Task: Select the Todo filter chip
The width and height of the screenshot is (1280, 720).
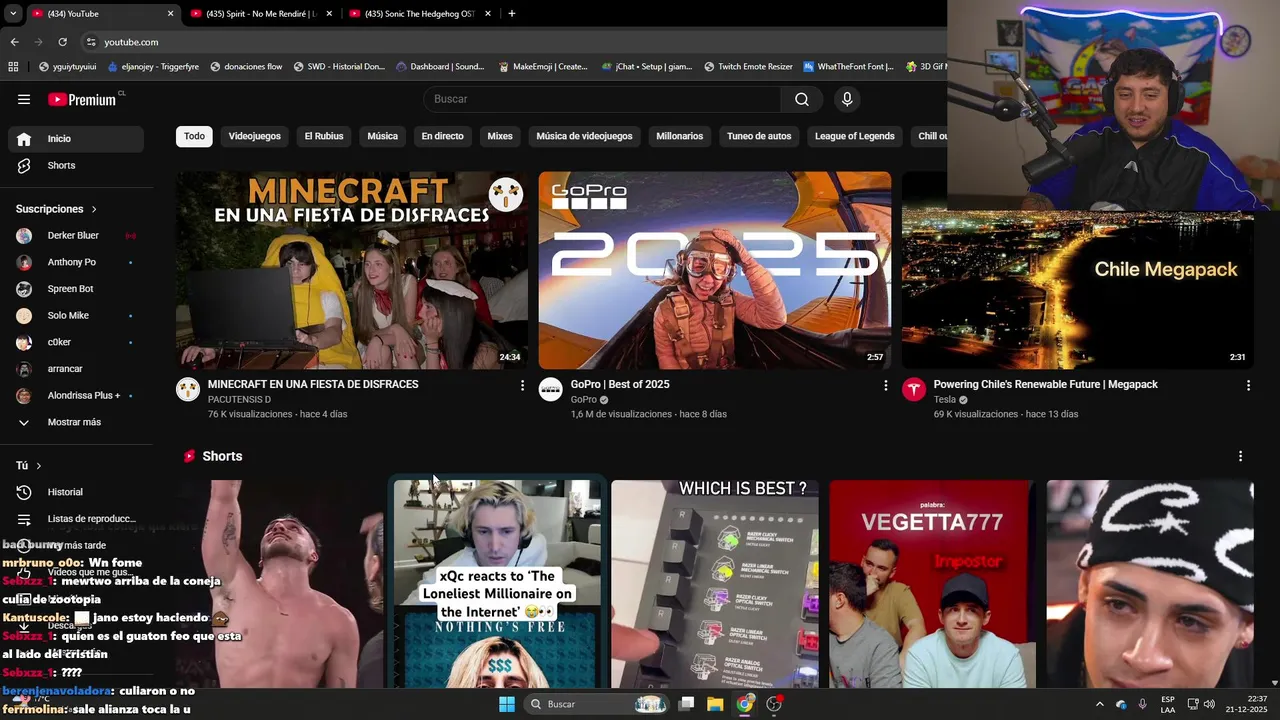Action: click(x=194, y=136)
